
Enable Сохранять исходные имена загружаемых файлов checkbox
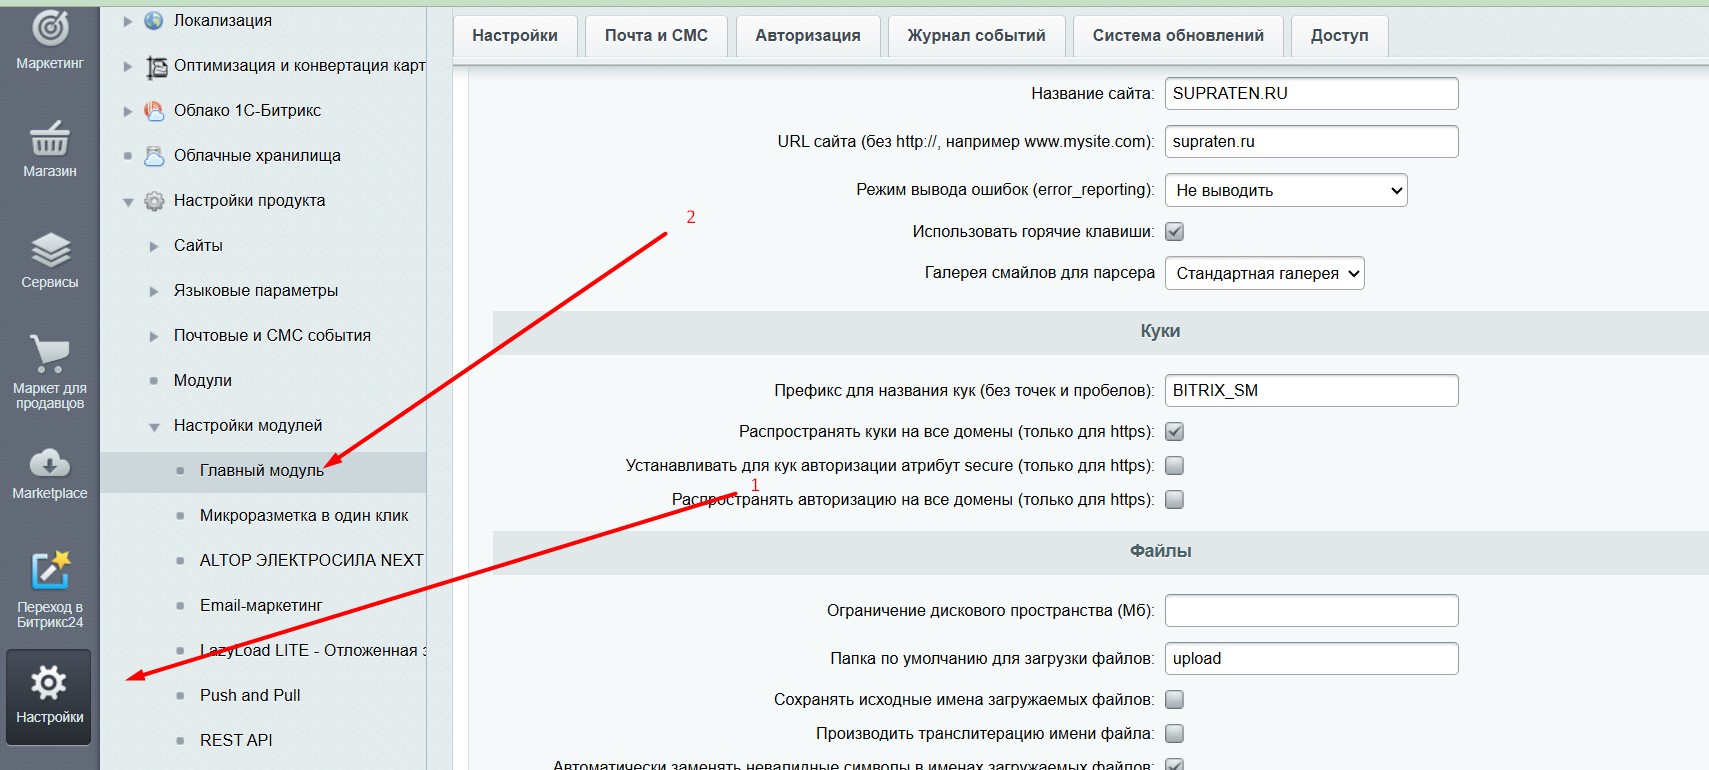tap(1175, 700)
